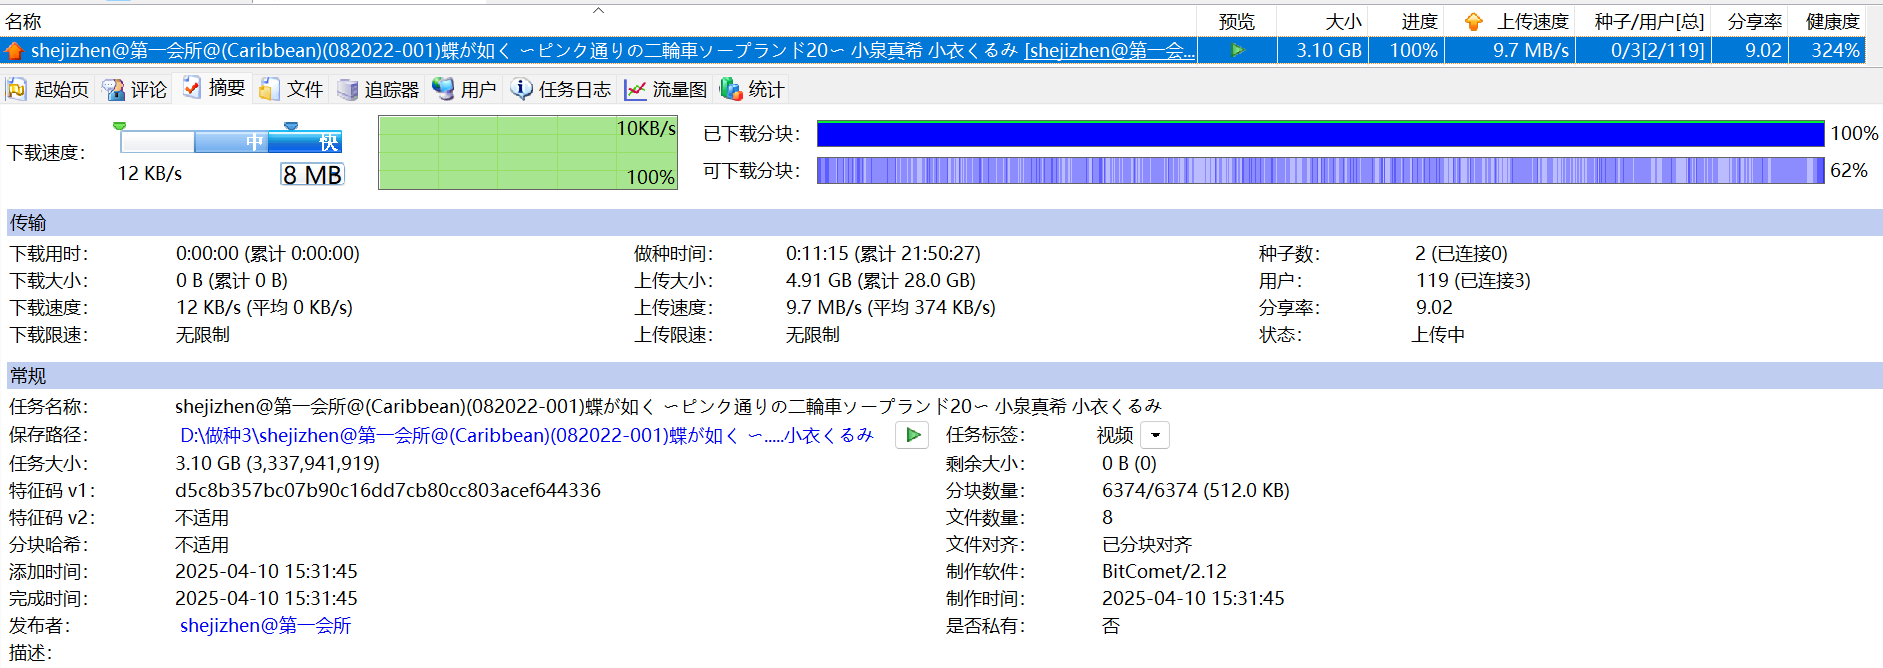1883x668 pixels.
Task: Click the 传输 section header
Action: point(944,222)
